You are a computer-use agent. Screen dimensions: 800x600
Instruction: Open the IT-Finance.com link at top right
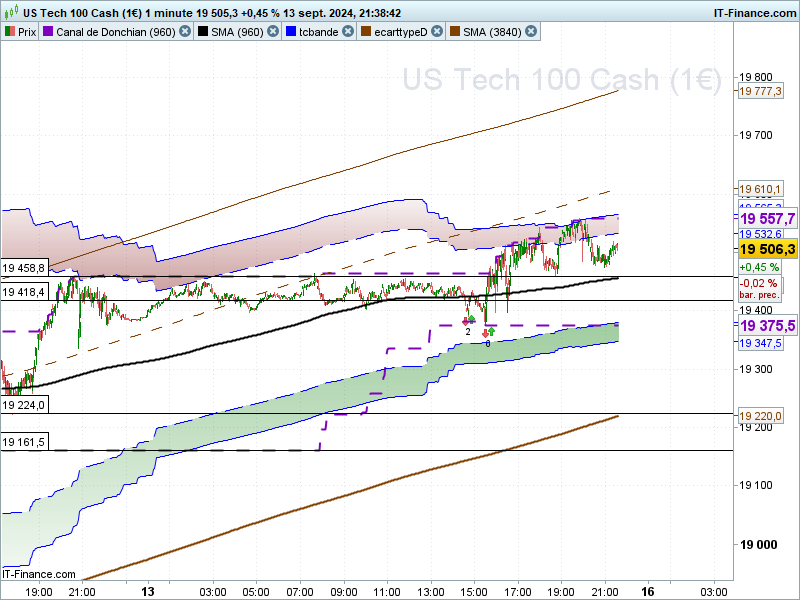[754, 13]
